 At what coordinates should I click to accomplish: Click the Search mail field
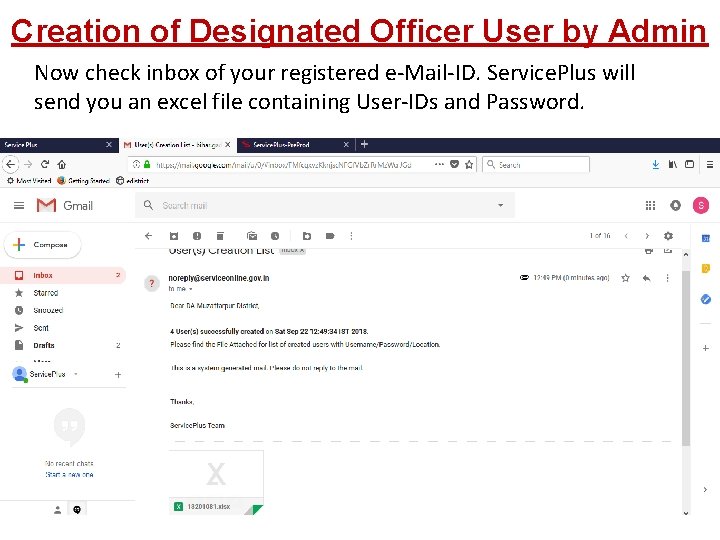click(x=325, y=205)
